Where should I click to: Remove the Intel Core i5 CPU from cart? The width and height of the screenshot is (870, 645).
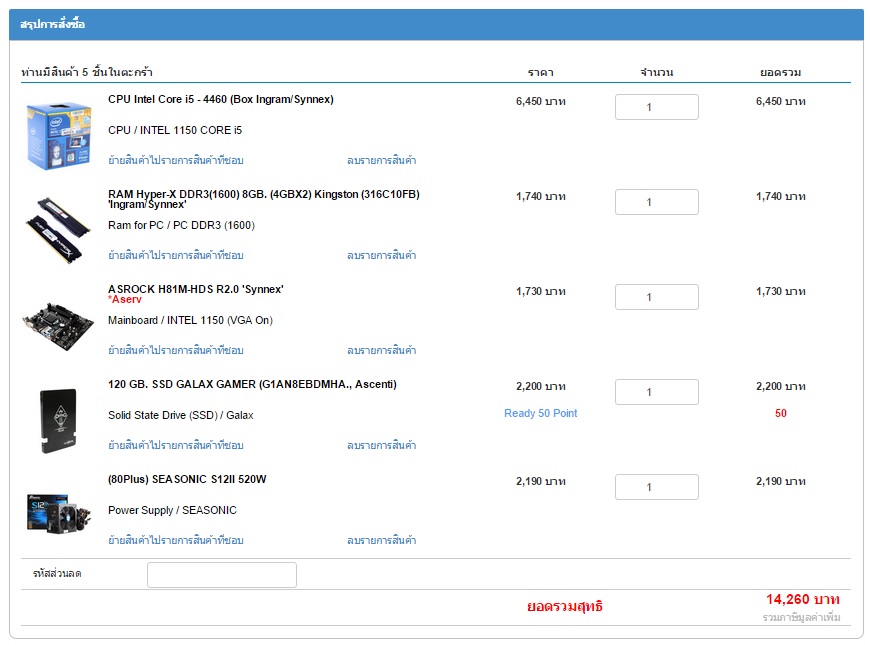382,160
